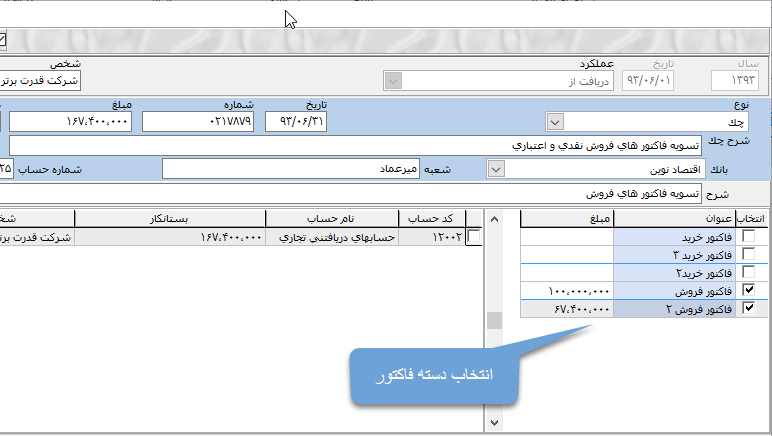
Task: Select the check date field 93/06/31
Action: click(x=297, y=122)
